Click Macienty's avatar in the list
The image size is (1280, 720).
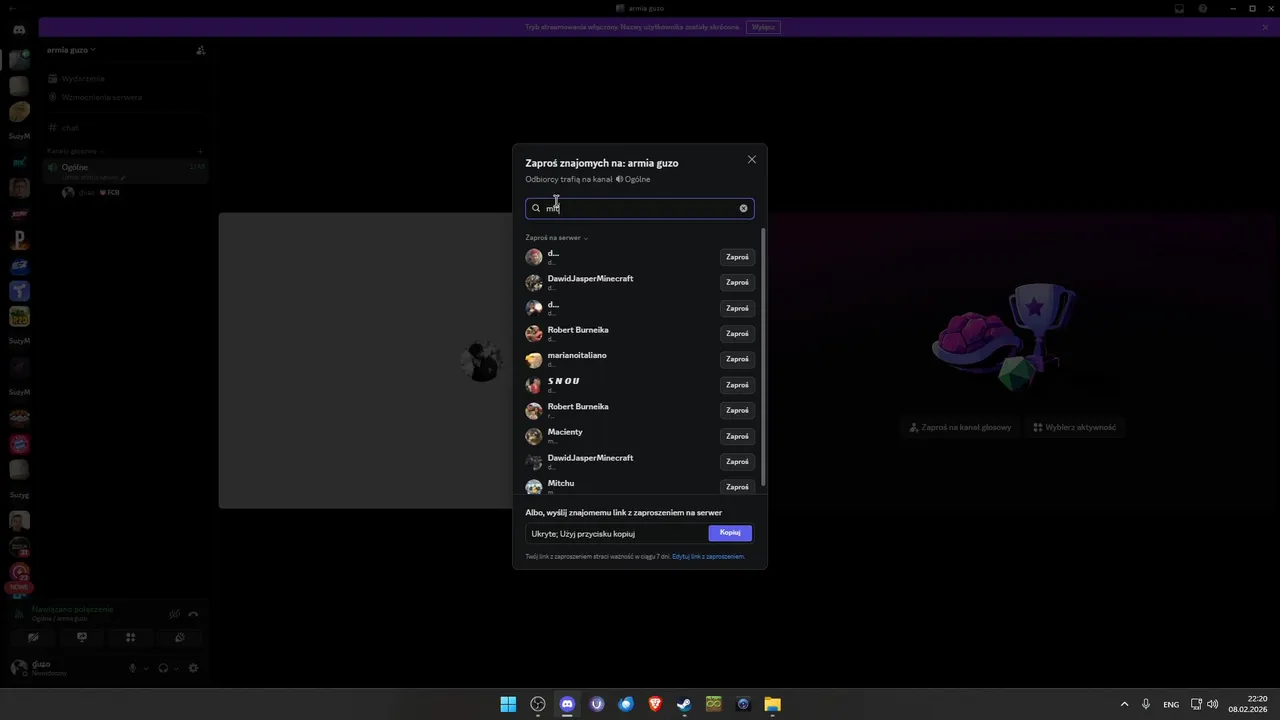click(x=534, y=436)
